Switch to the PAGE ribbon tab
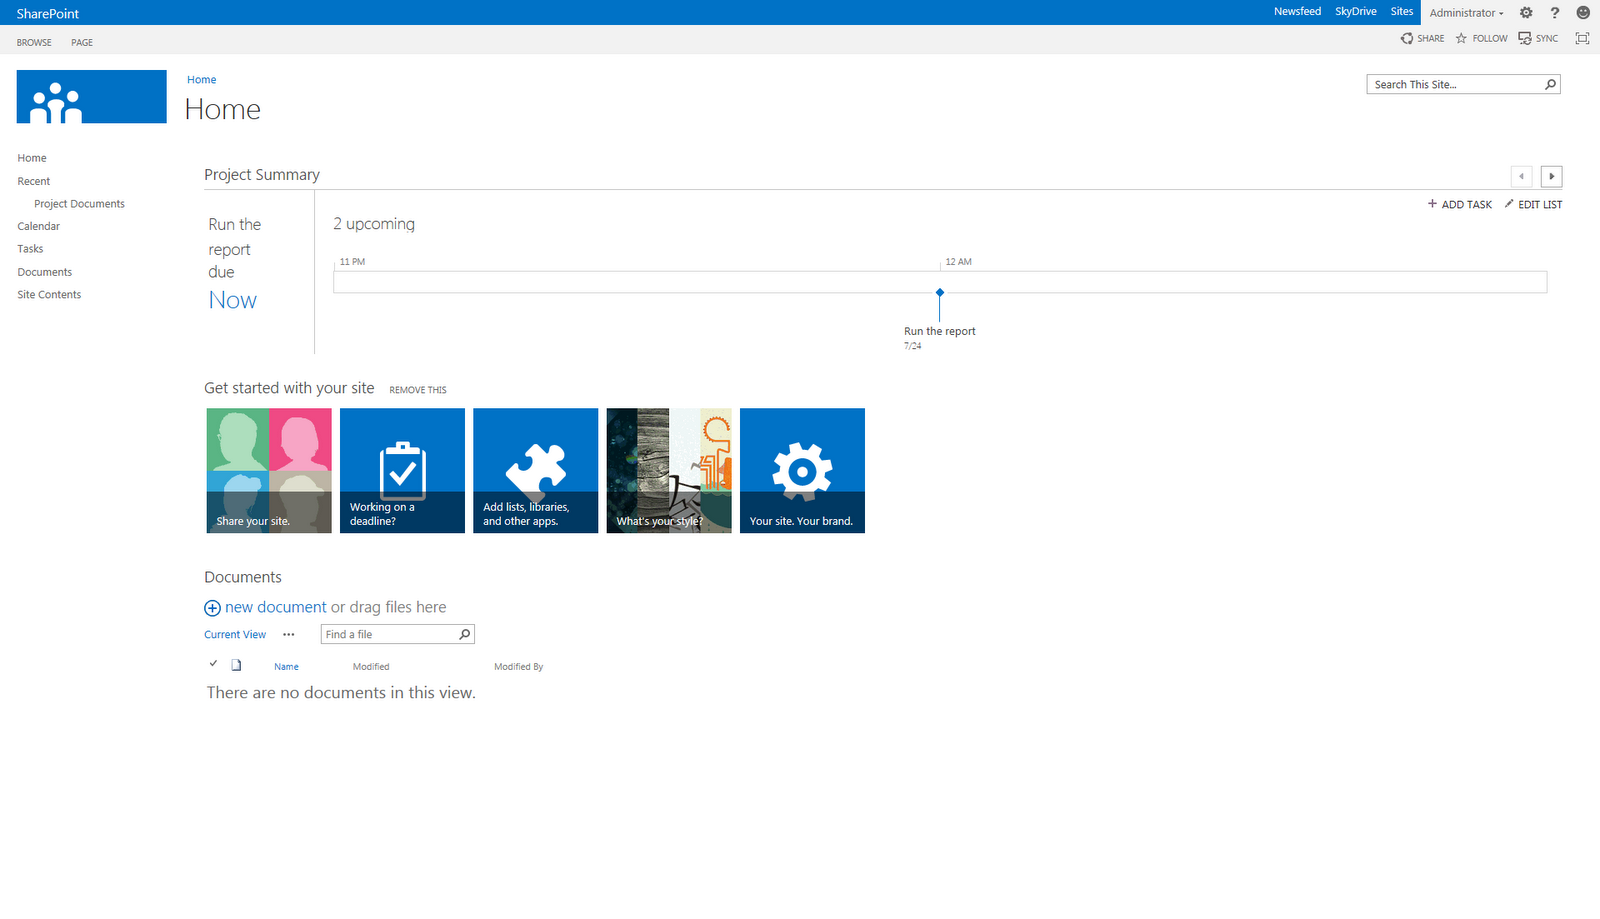 [81, 42]
